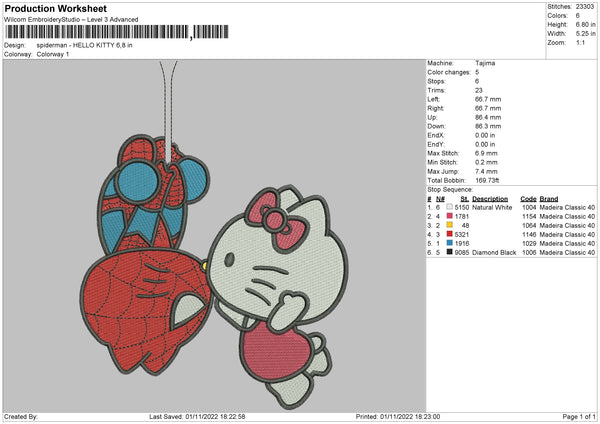Click the Natural White color swatch
This screenshot has height=424, width=600.
(x=452, y=207)
